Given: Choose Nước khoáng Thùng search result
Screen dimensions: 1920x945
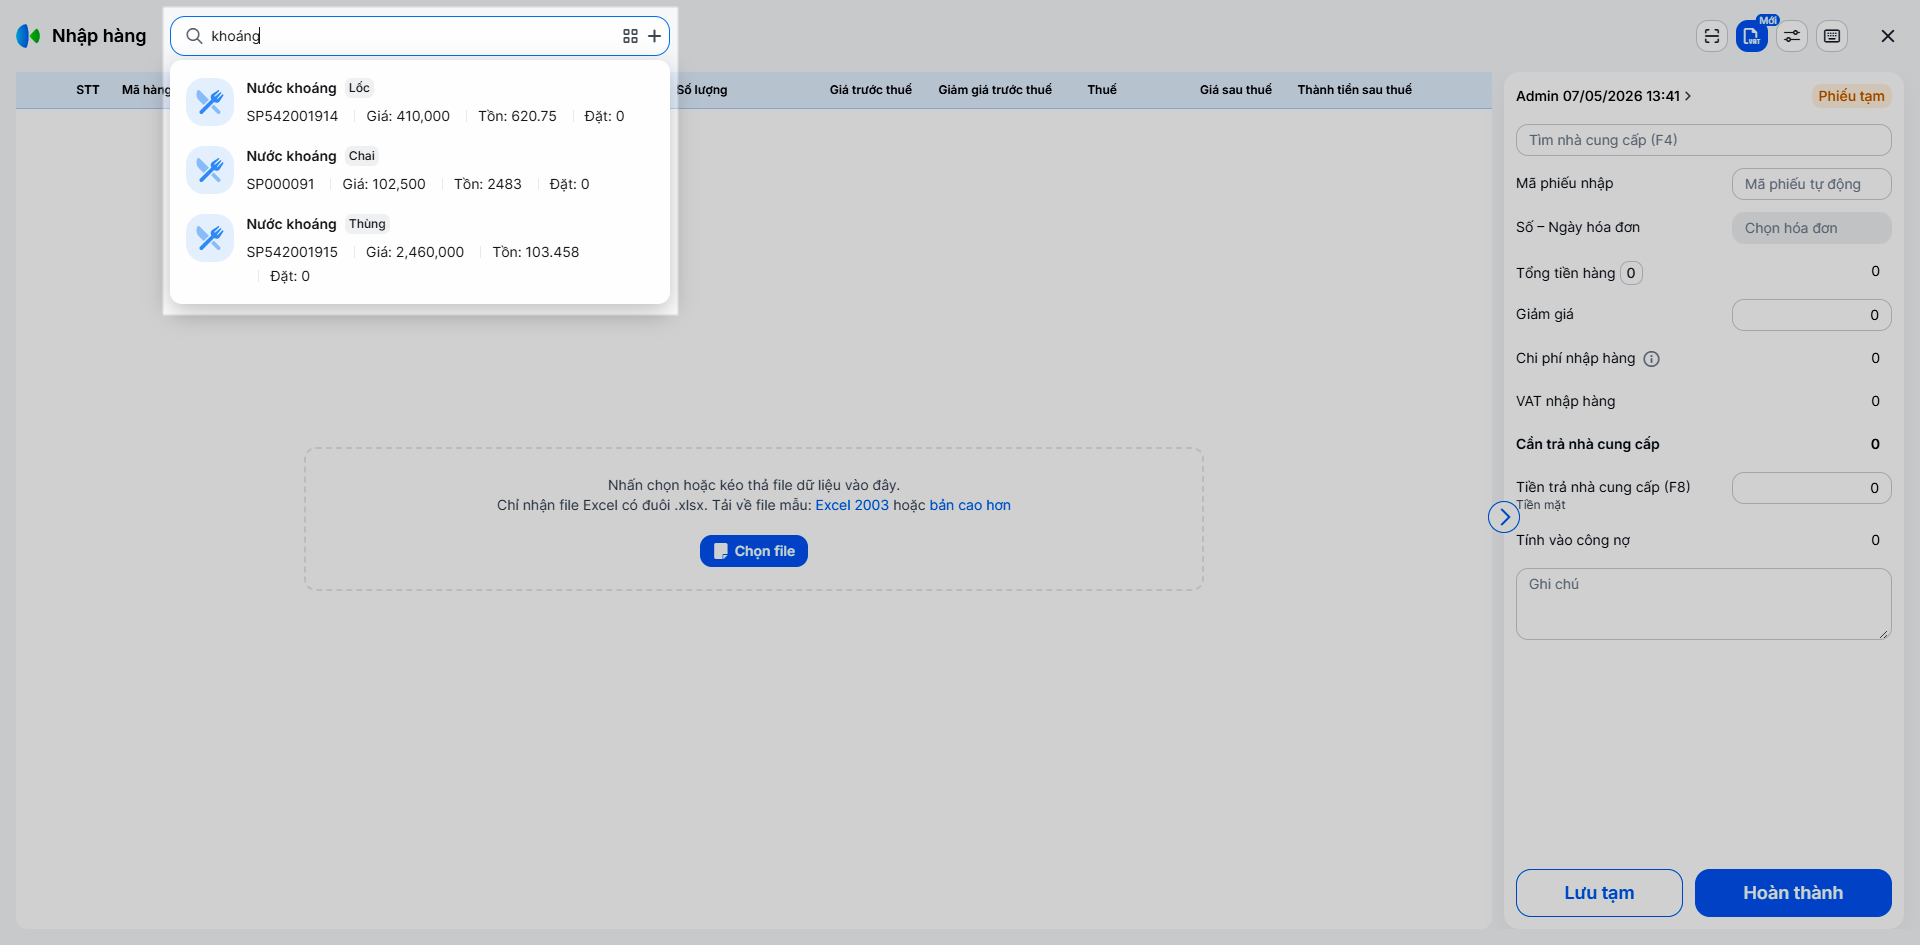Looking at the screenshot, I should 420,250.
